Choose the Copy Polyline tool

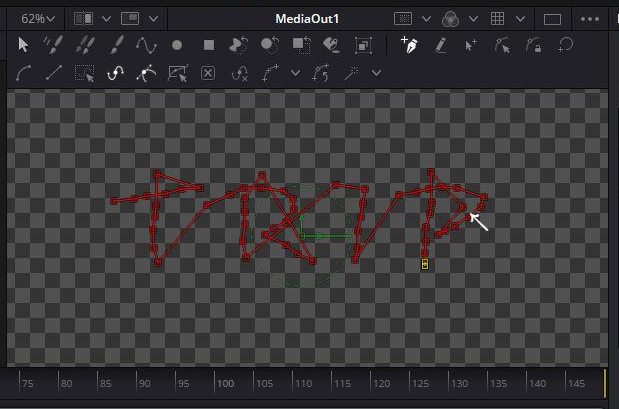click(x=238, y=45)
